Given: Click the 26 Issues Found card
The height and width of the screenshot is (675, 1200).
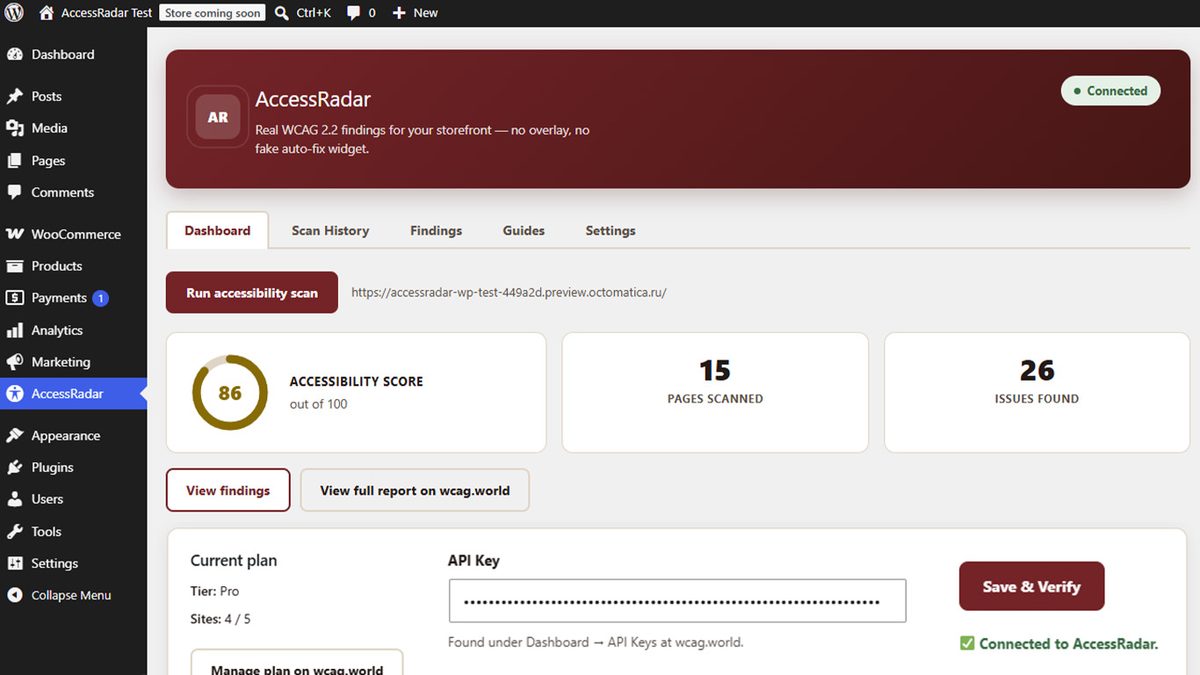Looking at the screenshot, I should [1037, 392].
